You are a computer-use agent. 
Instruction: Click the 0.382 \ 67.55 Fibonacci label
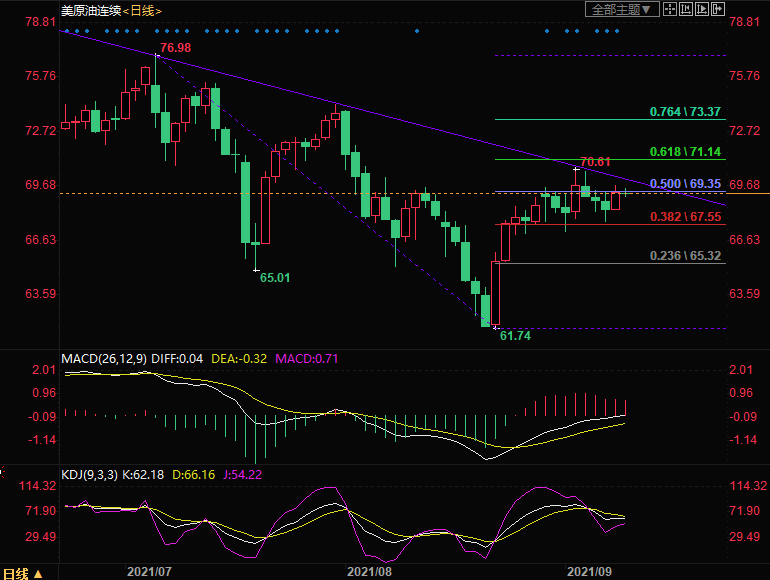coord(685,216)
